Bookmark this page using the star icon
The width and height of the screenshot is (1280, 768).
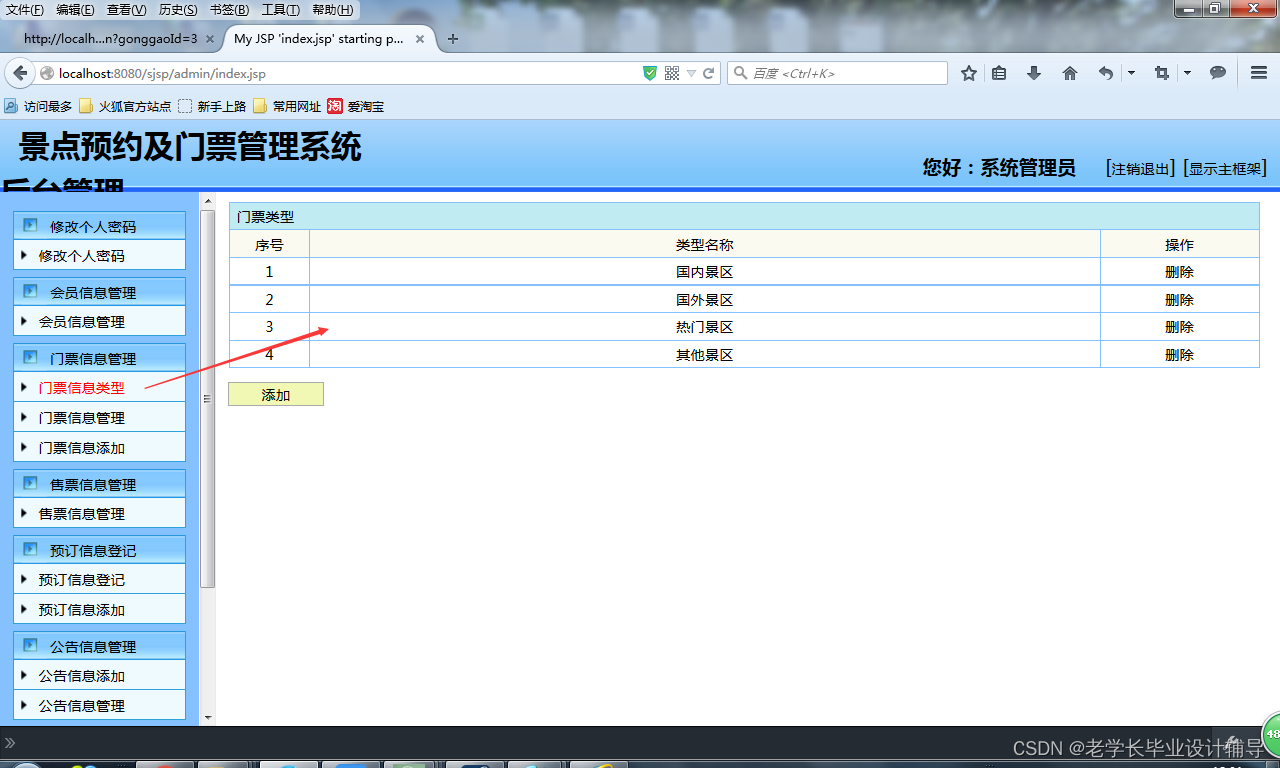968,72
